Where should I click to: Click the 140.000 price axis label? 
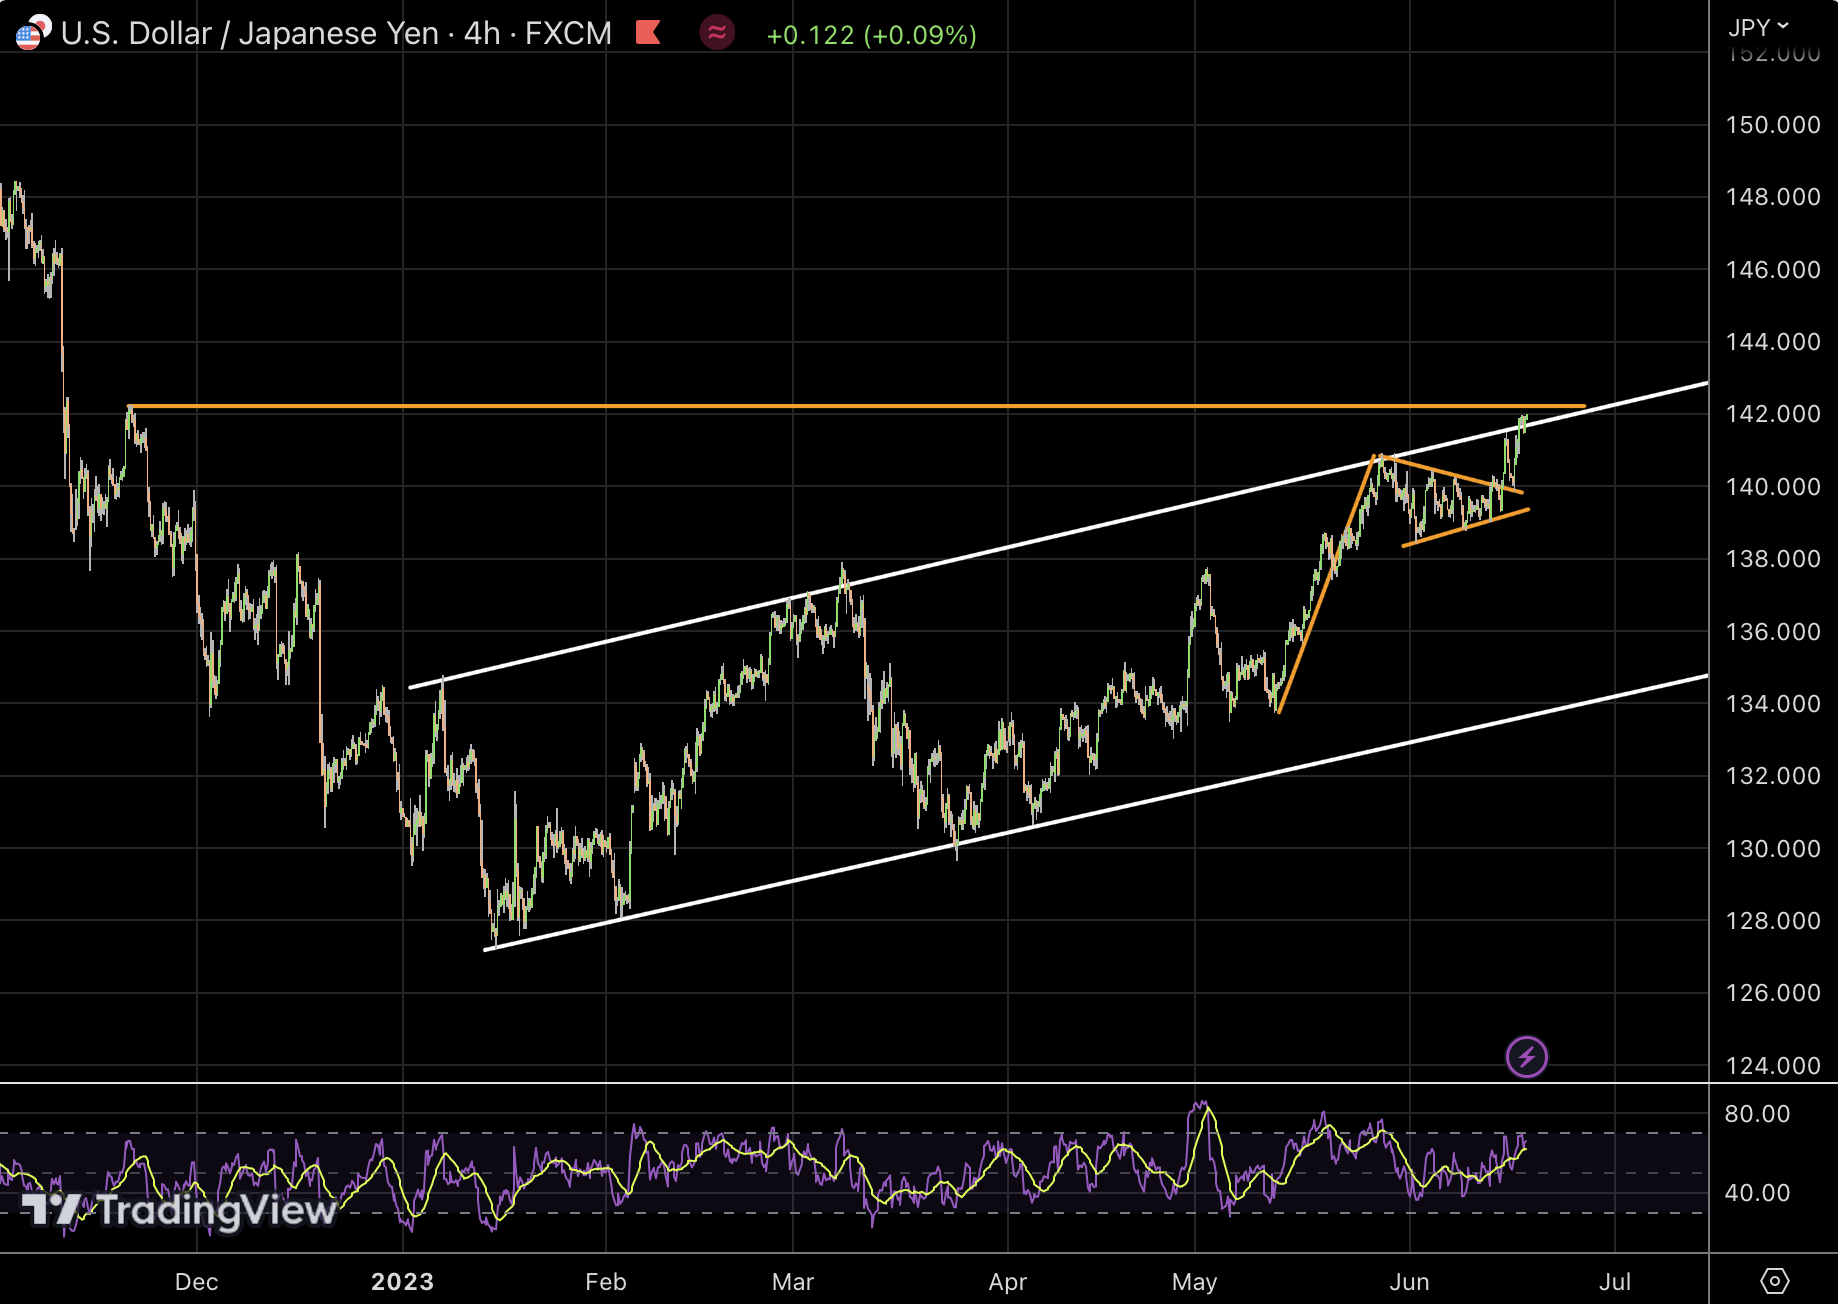pos(1773,487)
